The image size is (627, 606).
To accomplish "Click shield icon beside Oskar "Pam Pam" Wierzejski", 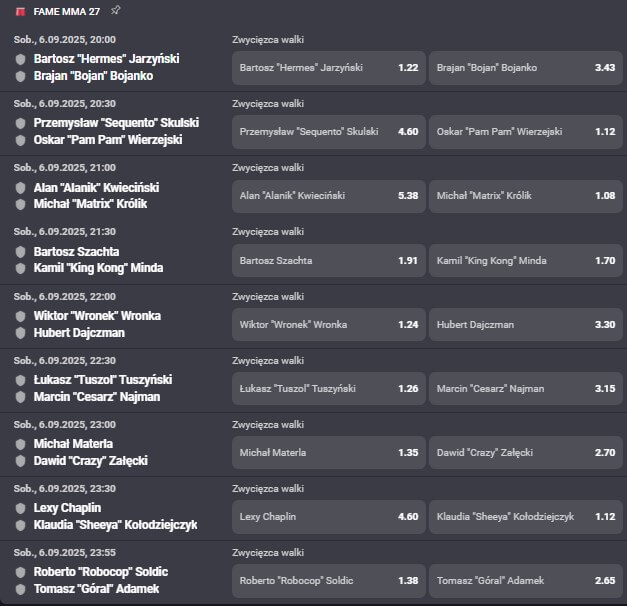I will coord(20,140).
